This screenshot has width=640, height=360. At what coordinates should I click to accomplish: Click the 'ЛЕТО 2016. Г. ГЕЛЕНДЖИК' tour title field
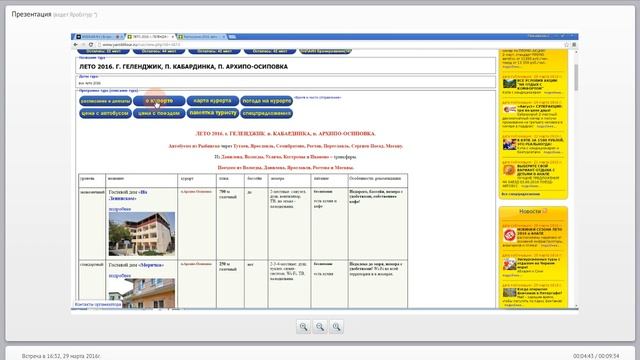tap(286, 67)
